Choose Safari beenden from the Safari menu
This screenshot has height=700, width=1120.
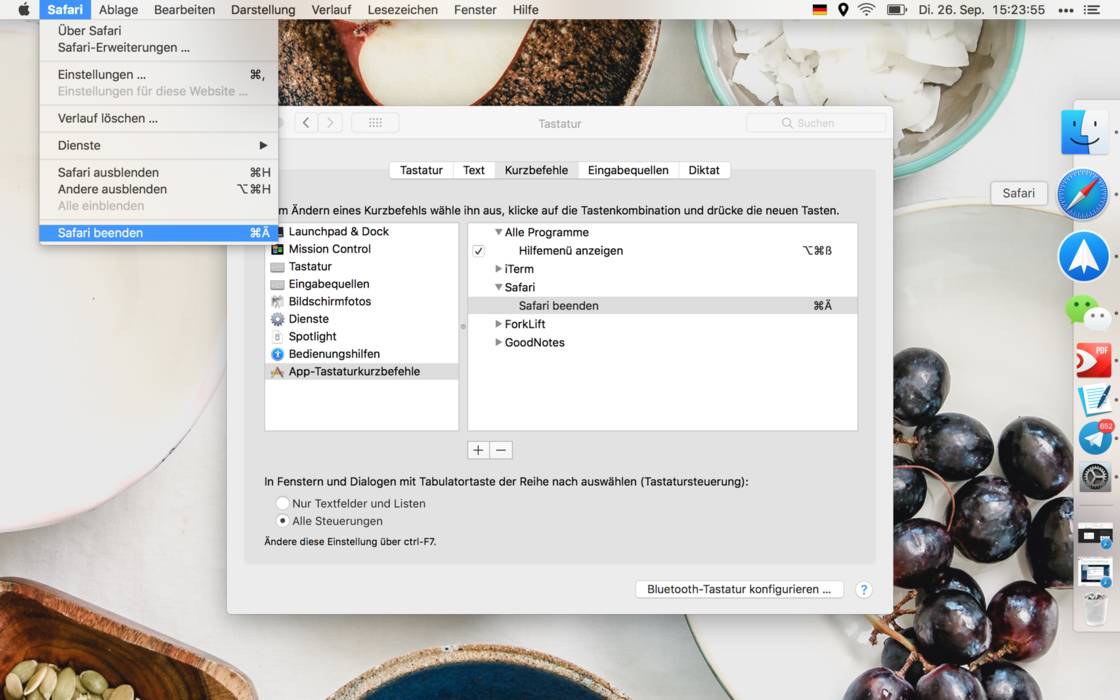click(x=100, y=233)
